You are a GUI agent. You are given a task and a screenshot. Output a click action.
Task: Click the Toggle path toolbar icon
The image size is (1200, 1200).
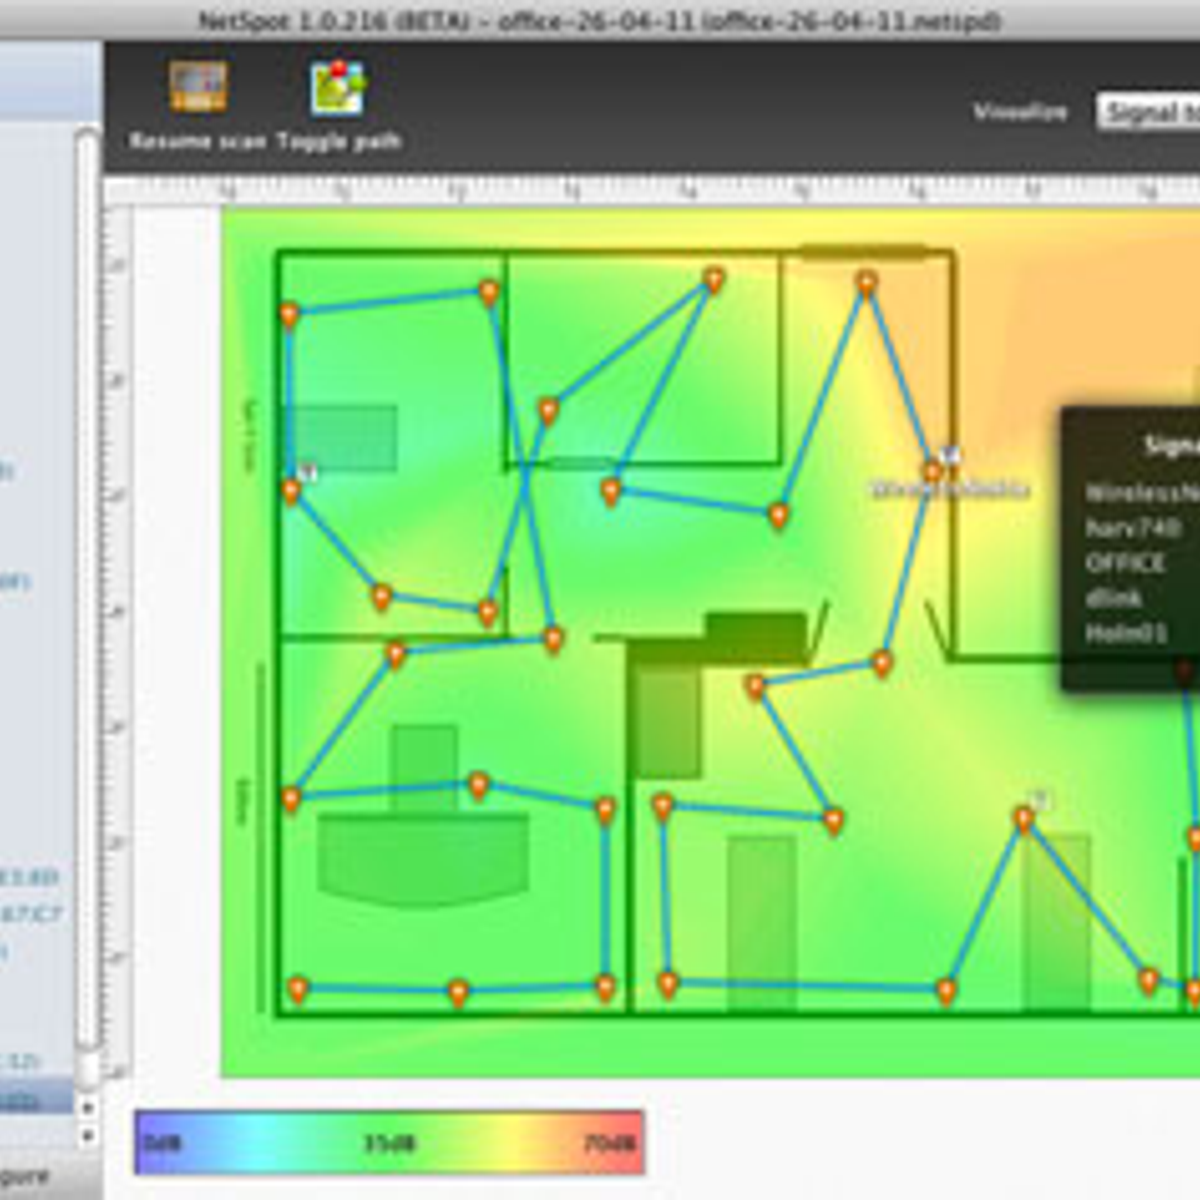point(337,88)
